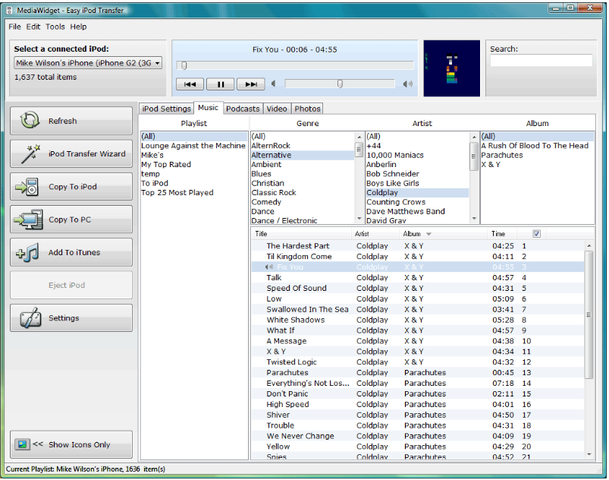Select the track Swallowed In The Sea
609x480 pixels.
pyautogui.click(x=418, y=309)
